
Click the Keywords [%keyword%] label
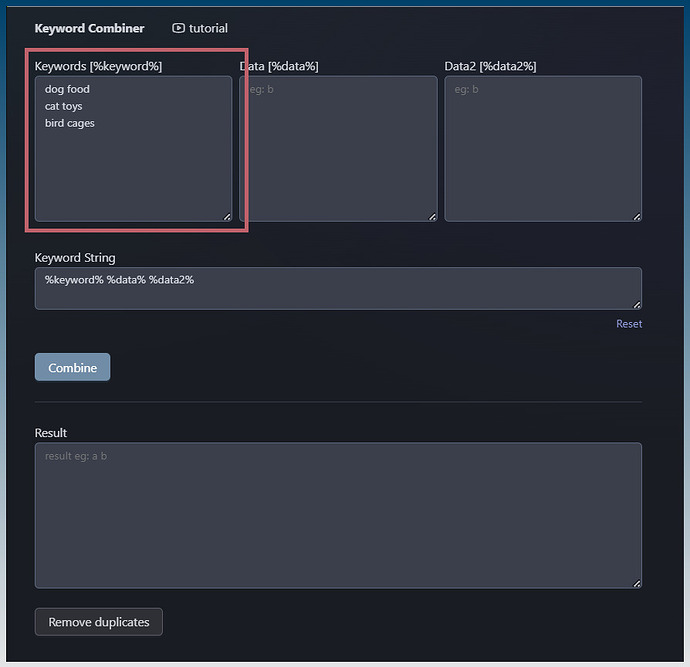click(x=98, y=66)
